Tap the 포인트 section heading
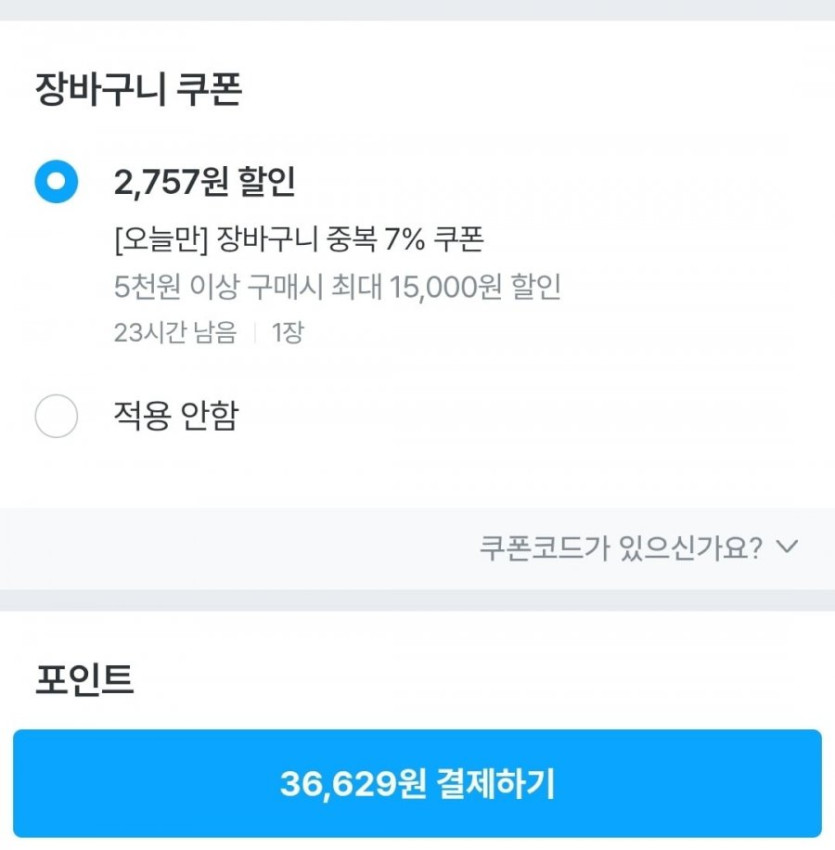This screenshot has width=835, height=850. point(84,679)
